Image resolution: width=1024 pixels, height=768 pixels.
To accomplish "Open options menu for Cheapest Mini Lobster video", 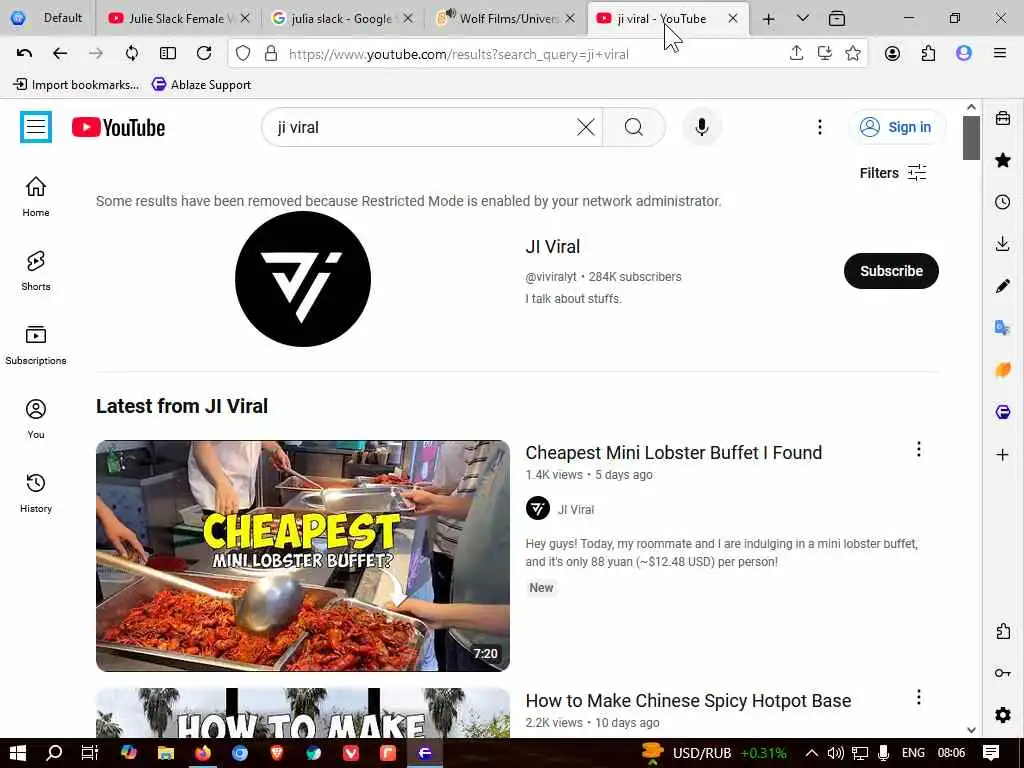I will [918, 449].
